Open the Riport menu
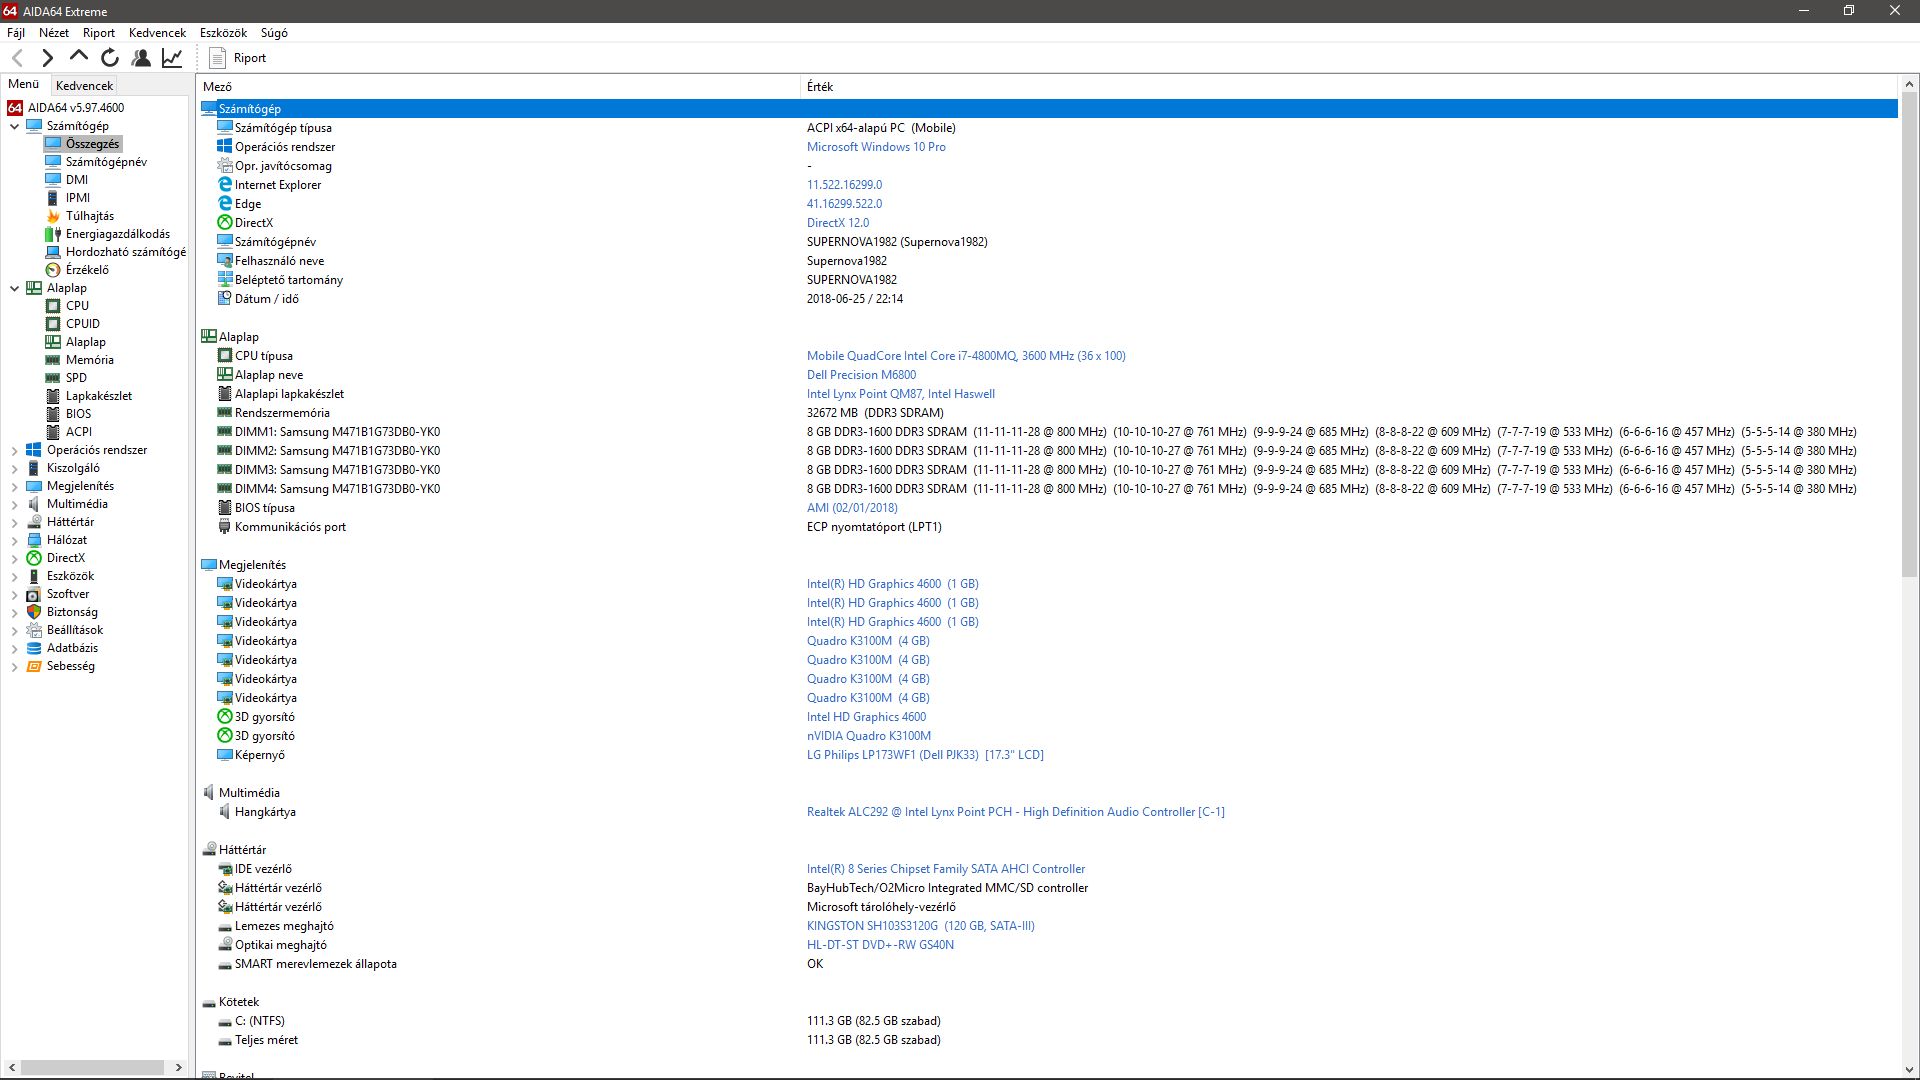This screenshot has width=1920, height=1080. point(99,33)
